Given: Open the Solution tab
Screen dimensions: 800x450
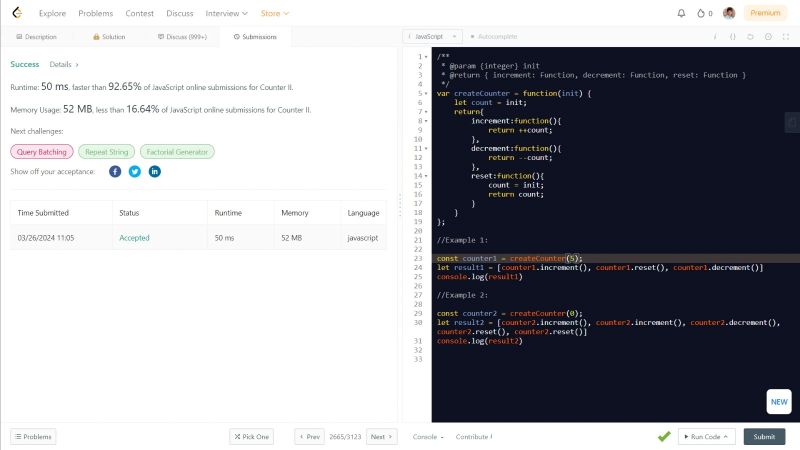Looking at the screenshot, I should 109,36.
